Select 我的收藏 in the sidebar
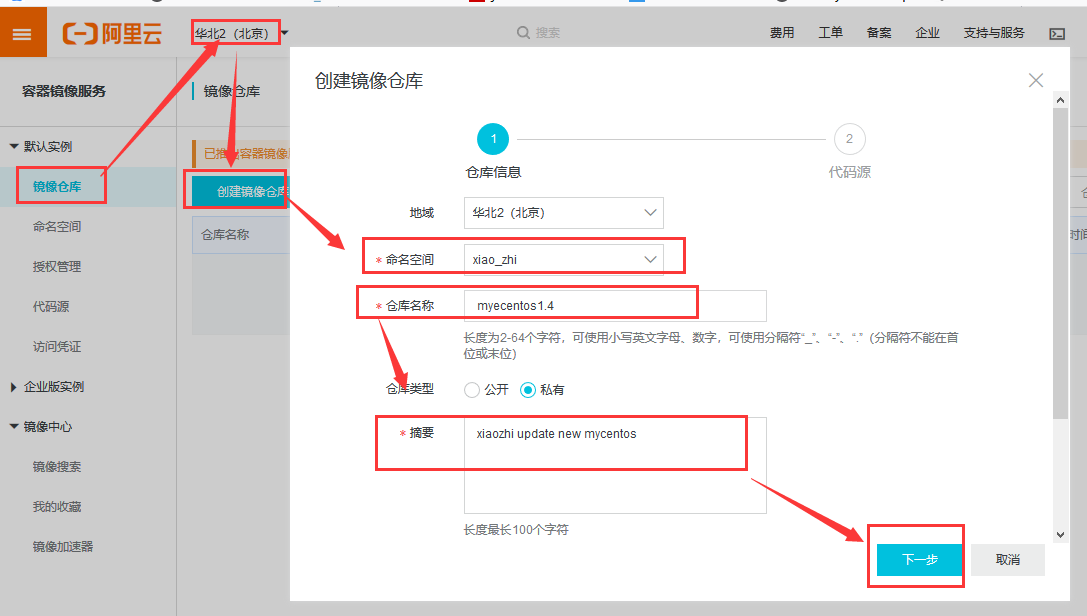Image resolution: width=1087 pixels, height=616 pixels. click(x=57, y=507)
